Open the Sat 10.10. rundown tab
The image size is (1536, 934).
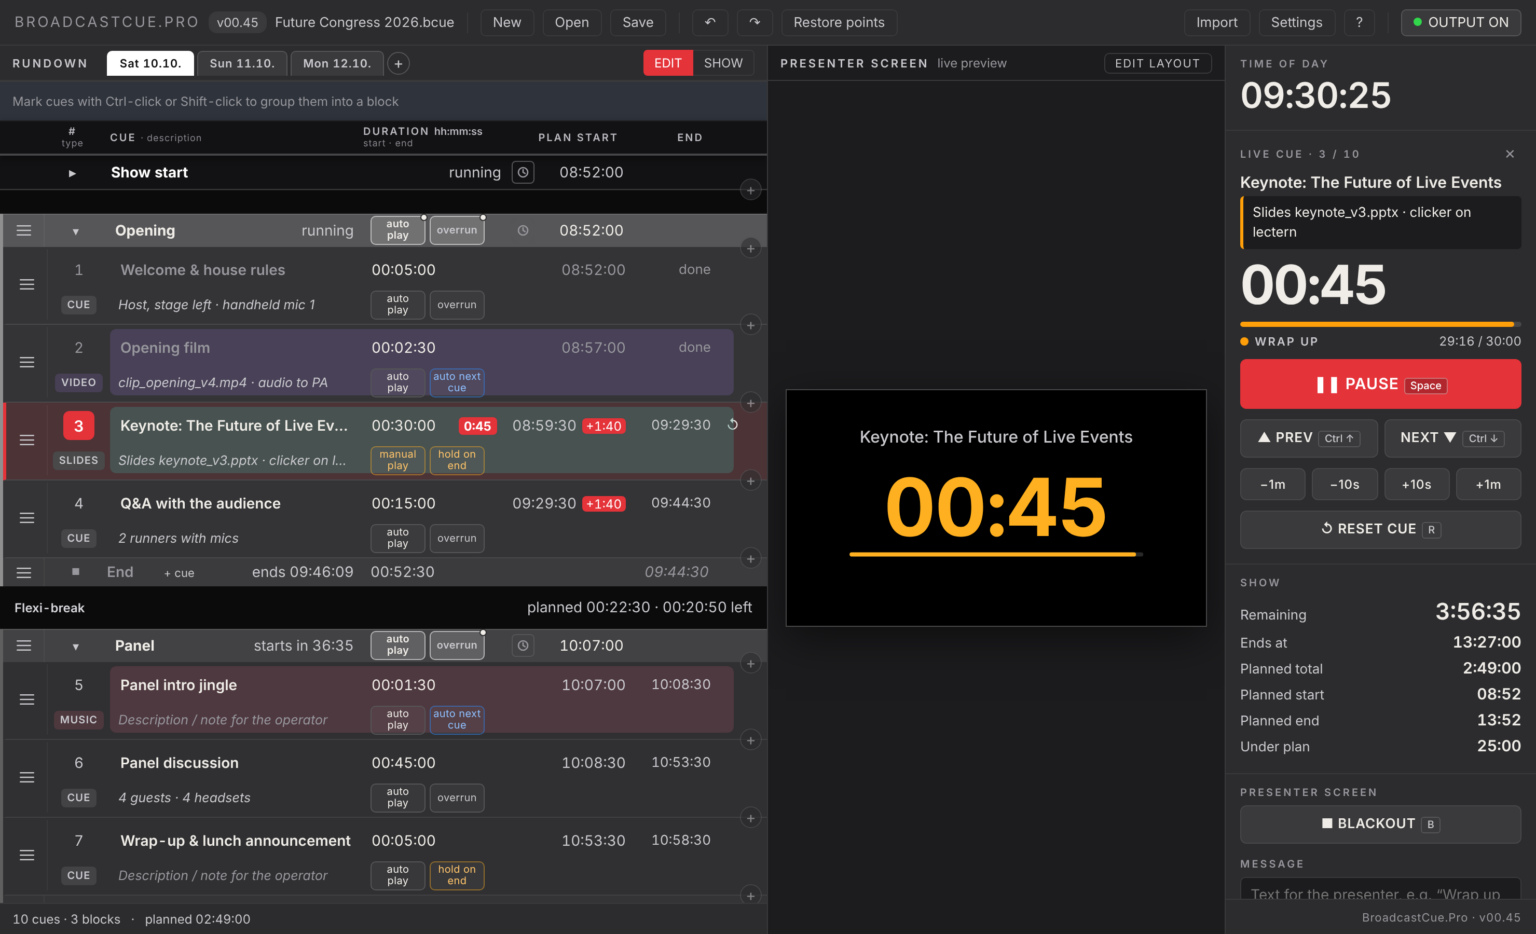tap(150, 63)
